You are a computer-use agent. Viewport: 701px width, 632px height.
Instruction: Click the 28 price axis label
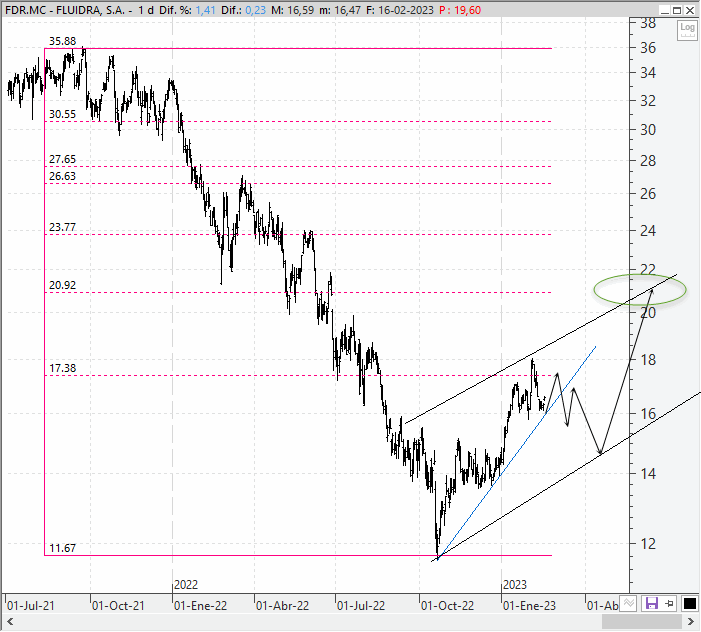coord(648,161)
